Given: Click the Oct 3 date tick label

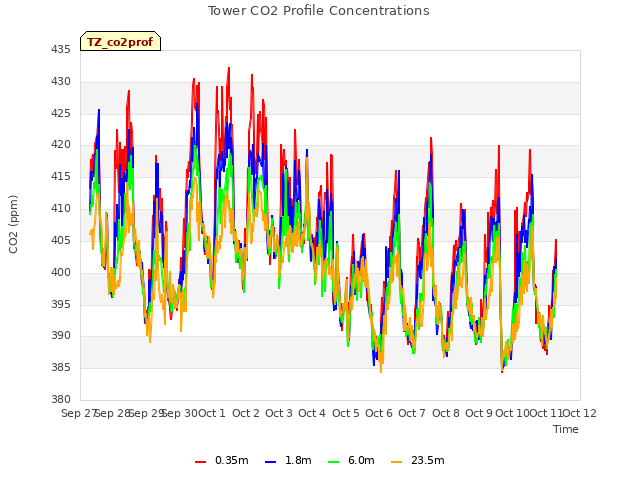Looking at the screenshot, I should pos(279,413).
